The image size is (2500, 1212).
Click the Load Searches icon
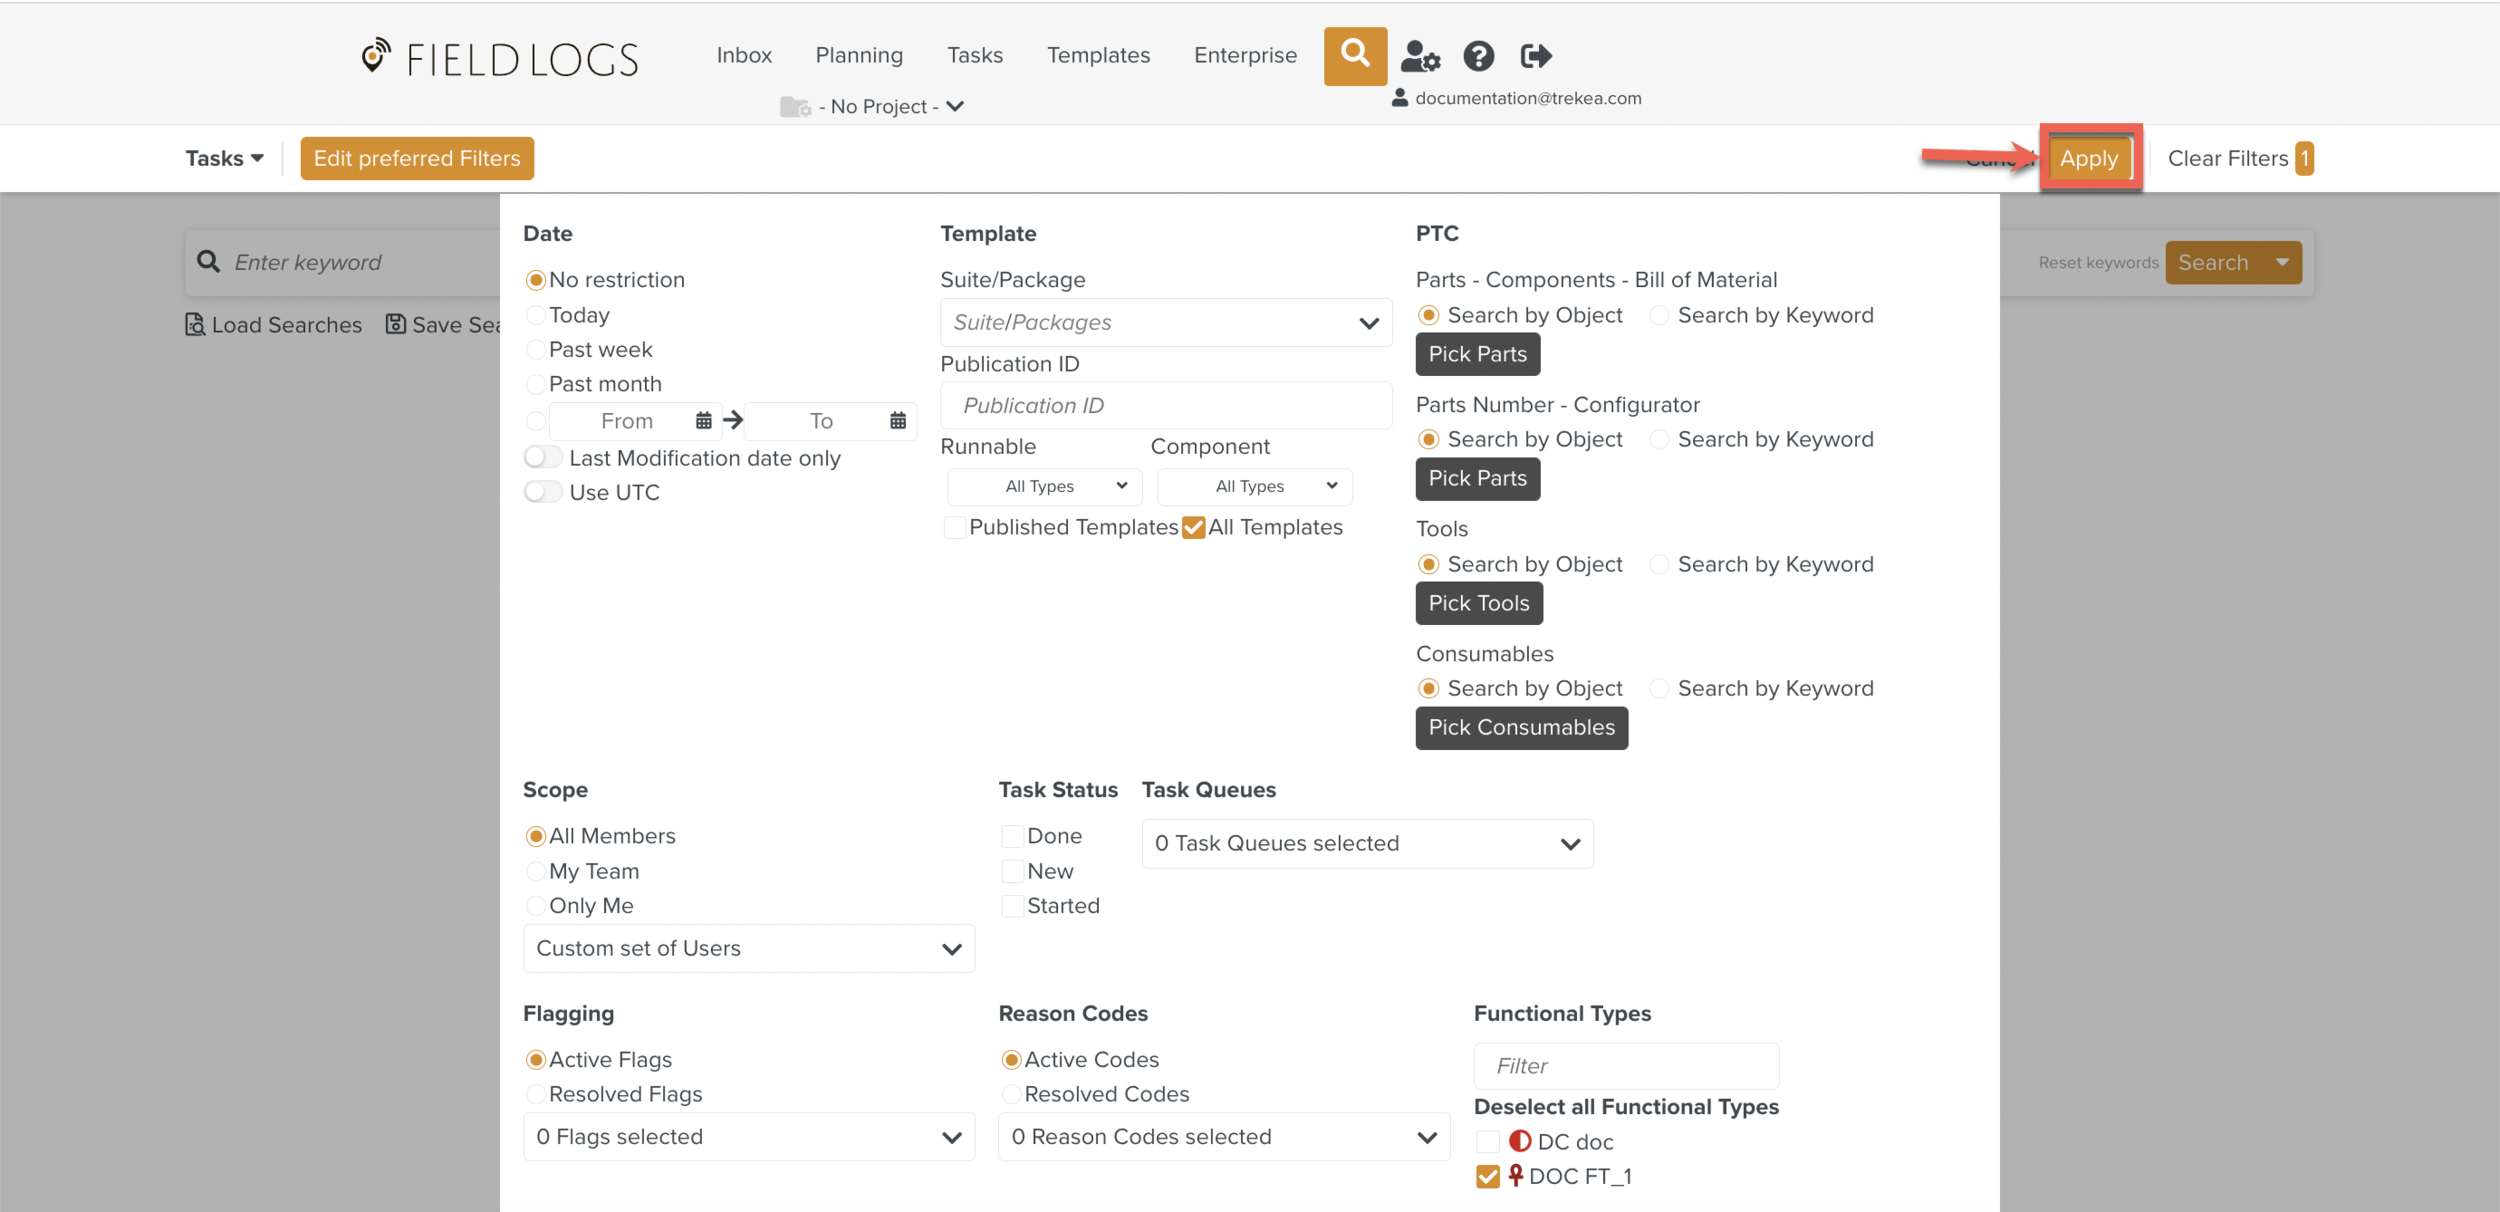[195, 324]
